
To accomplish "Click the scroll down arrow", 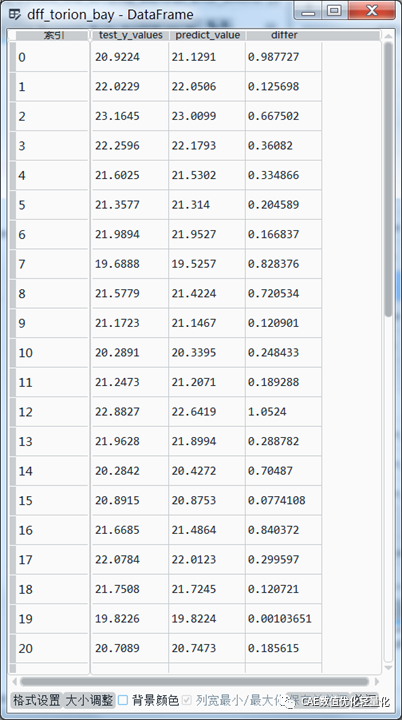I will (x=388, y=668).
